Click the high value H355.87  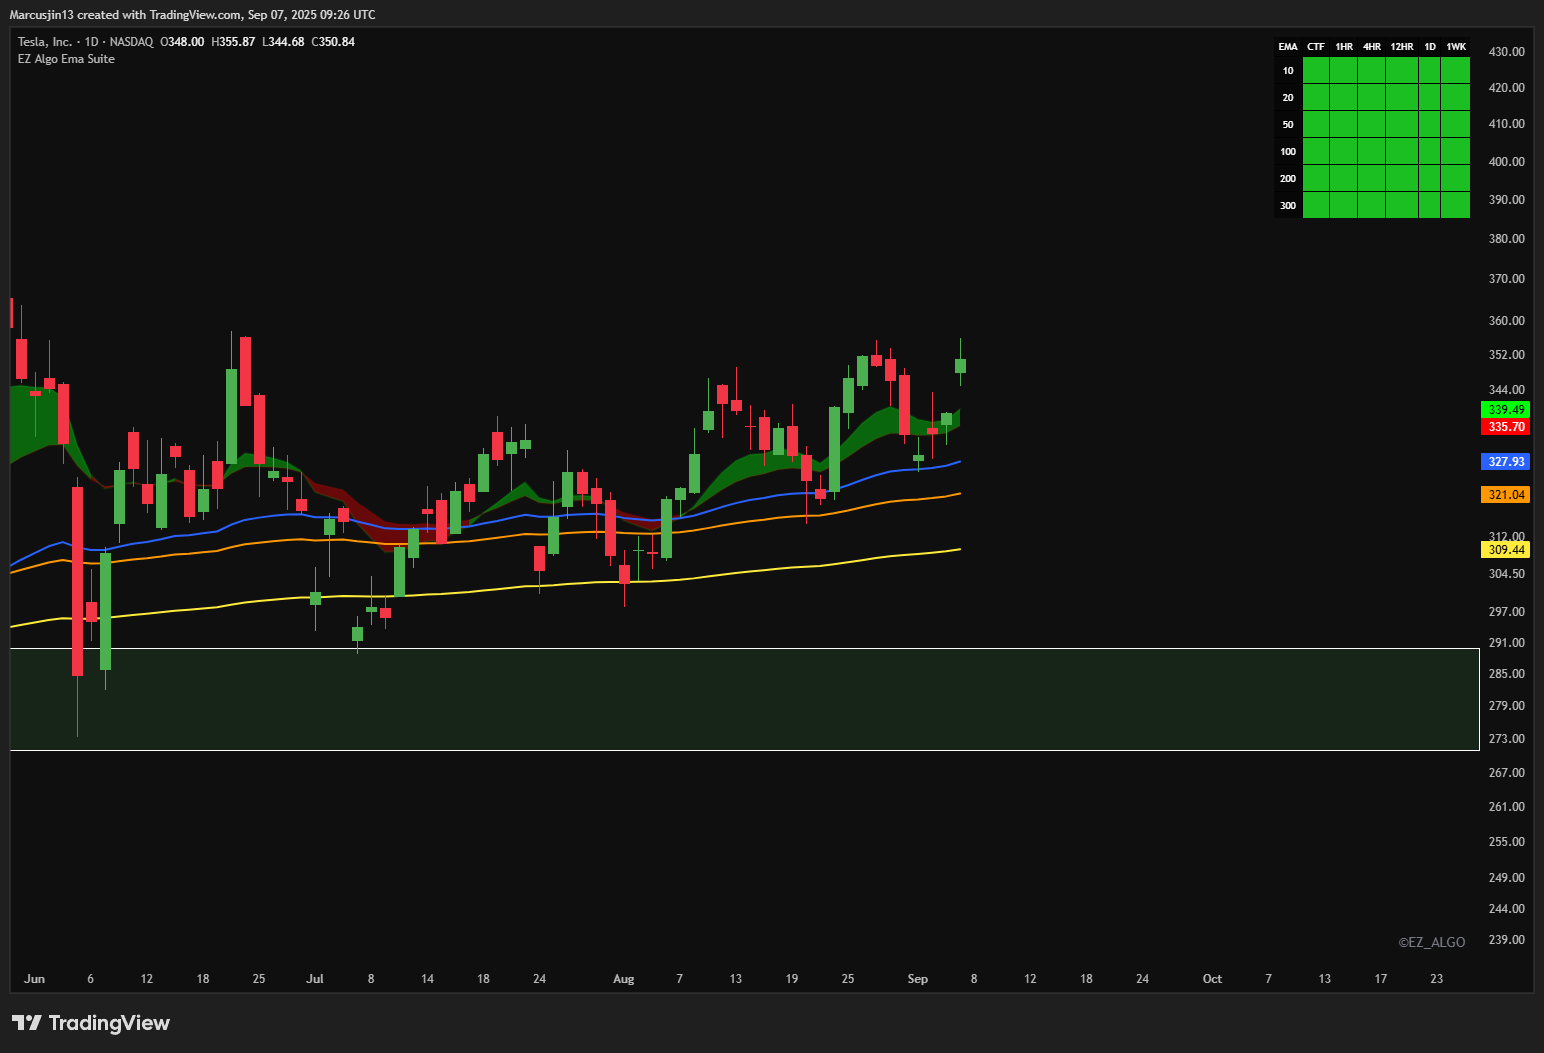pos(233,42)
